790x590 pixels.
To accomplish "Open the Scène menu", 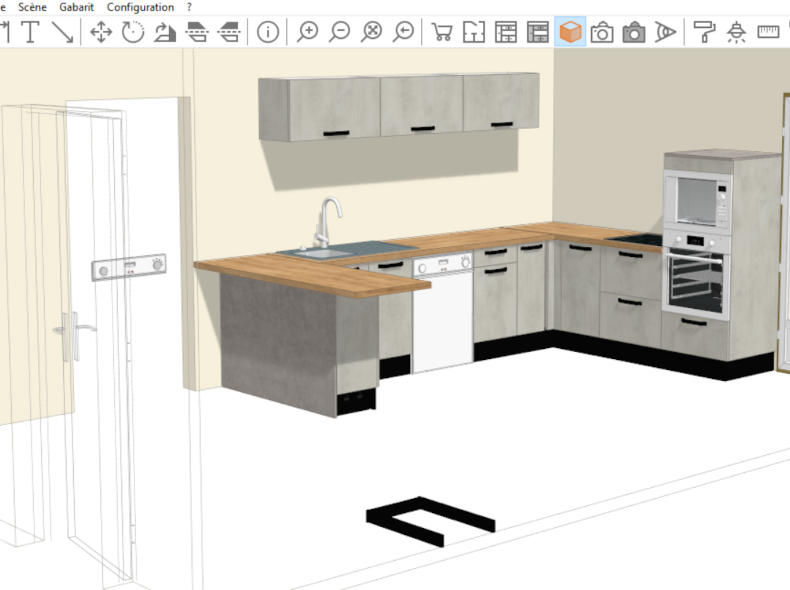I will [32, 7].
